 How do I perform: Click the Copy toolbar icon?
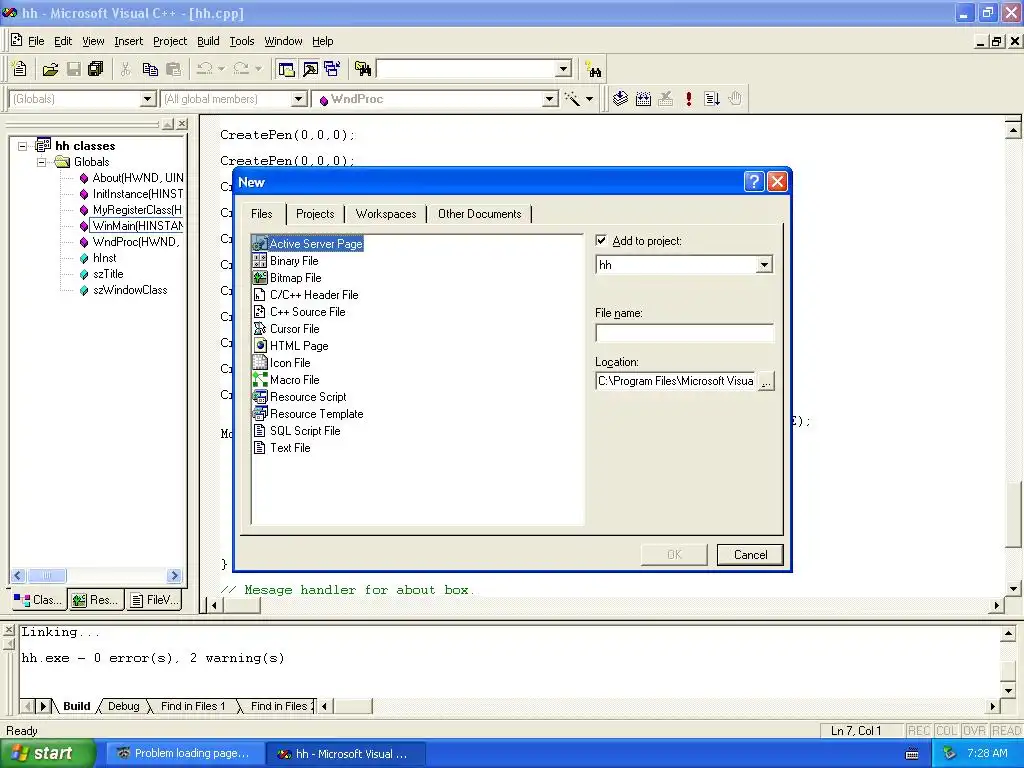[x=150, y=69]
